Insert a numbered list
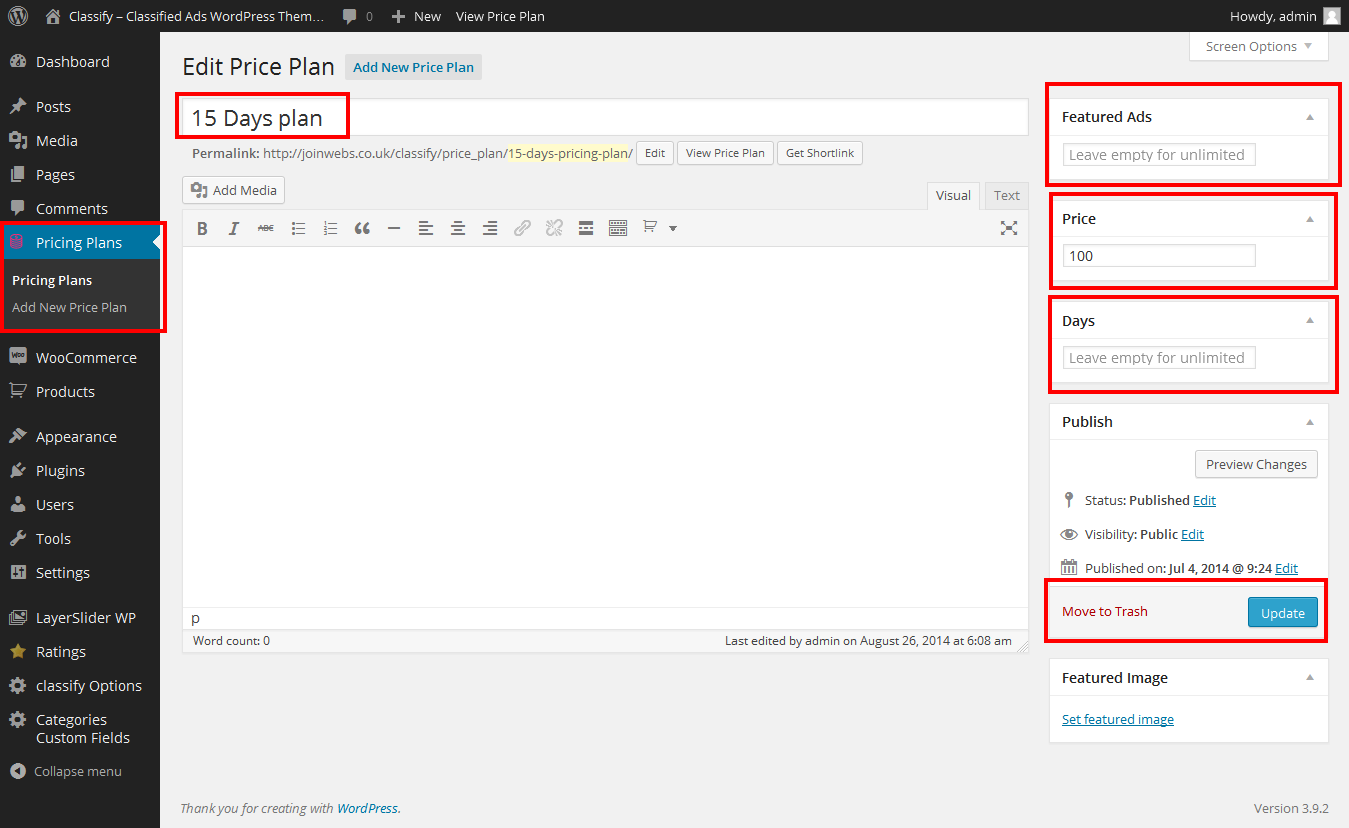 tap(330, 228)
